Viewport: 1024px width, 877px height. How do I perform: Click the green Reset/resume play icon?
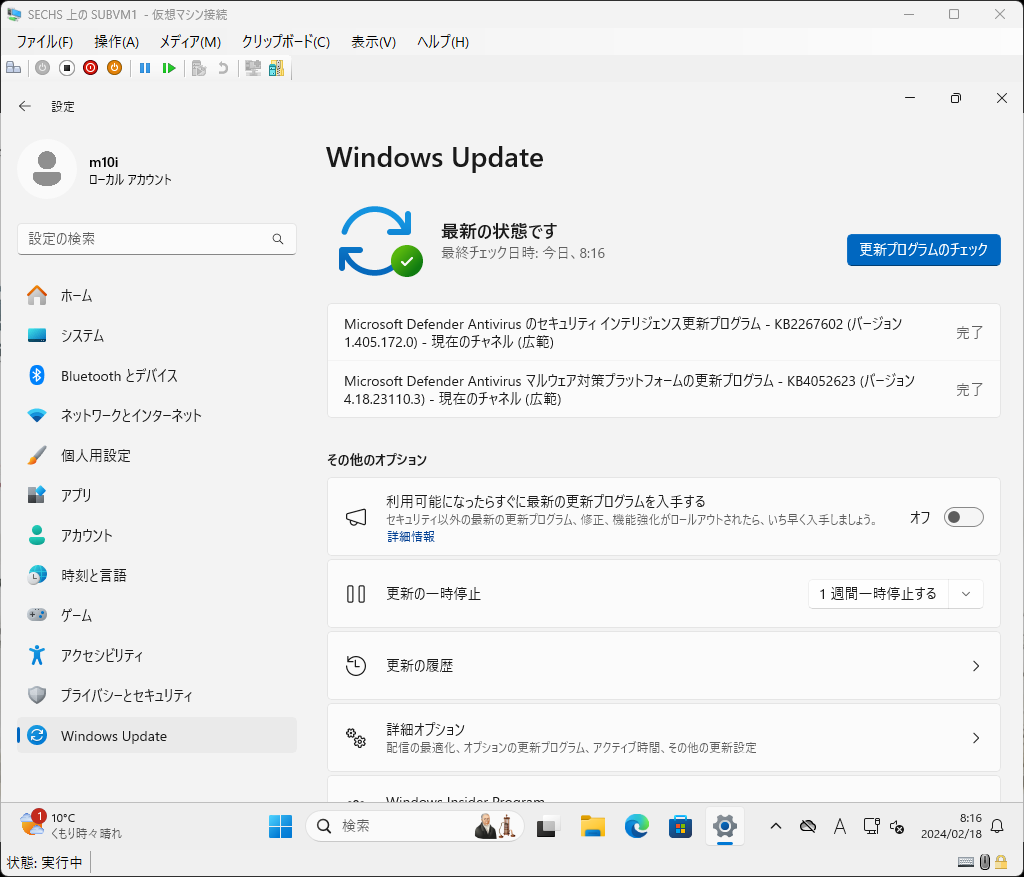click(x=169, y=67)
